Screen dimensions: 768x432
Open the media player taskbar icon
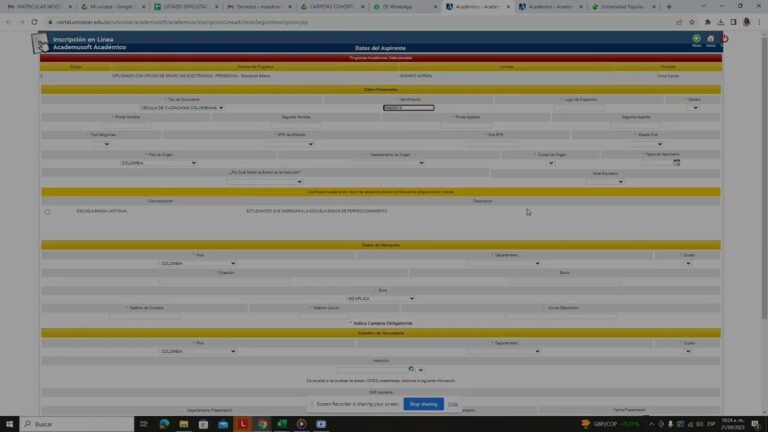[x=301, y=424]
